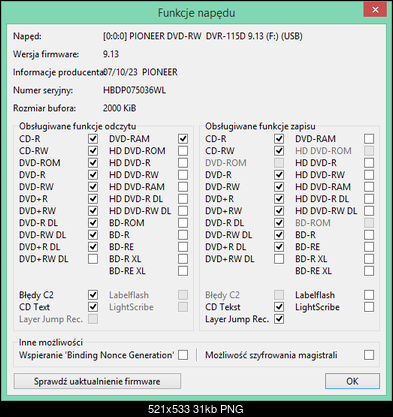Click the OK button
393x417 pixels.
point(352,381)
